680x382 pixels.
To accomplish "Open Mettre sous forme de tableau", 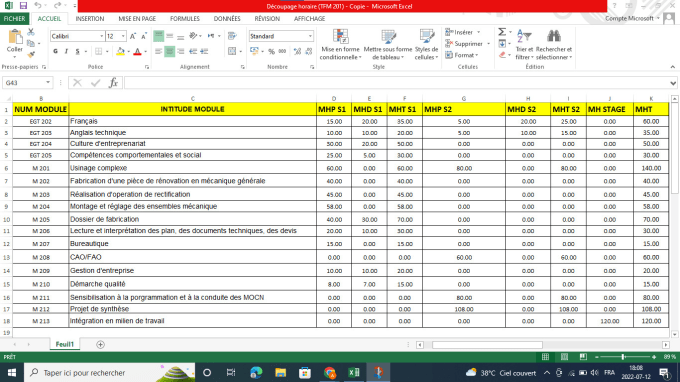I will [388, 45].
